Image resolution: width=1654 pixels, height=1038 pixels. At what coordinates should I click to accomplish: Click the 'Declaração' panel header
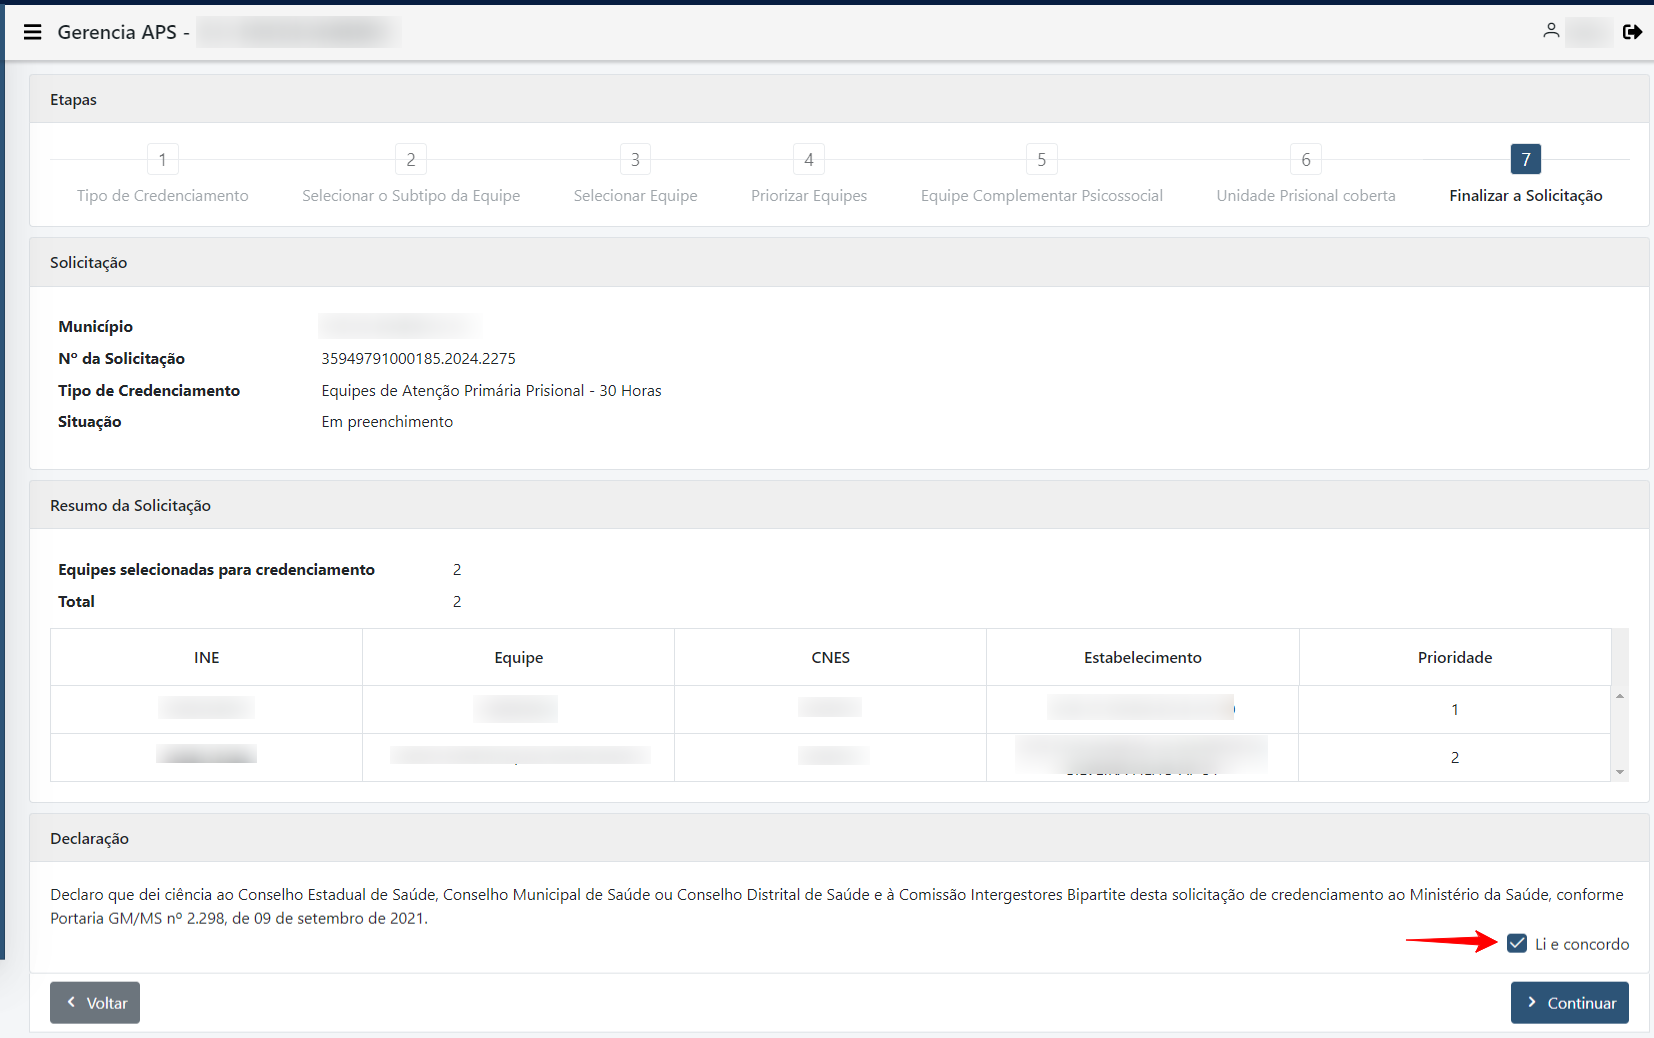[839, 838]
